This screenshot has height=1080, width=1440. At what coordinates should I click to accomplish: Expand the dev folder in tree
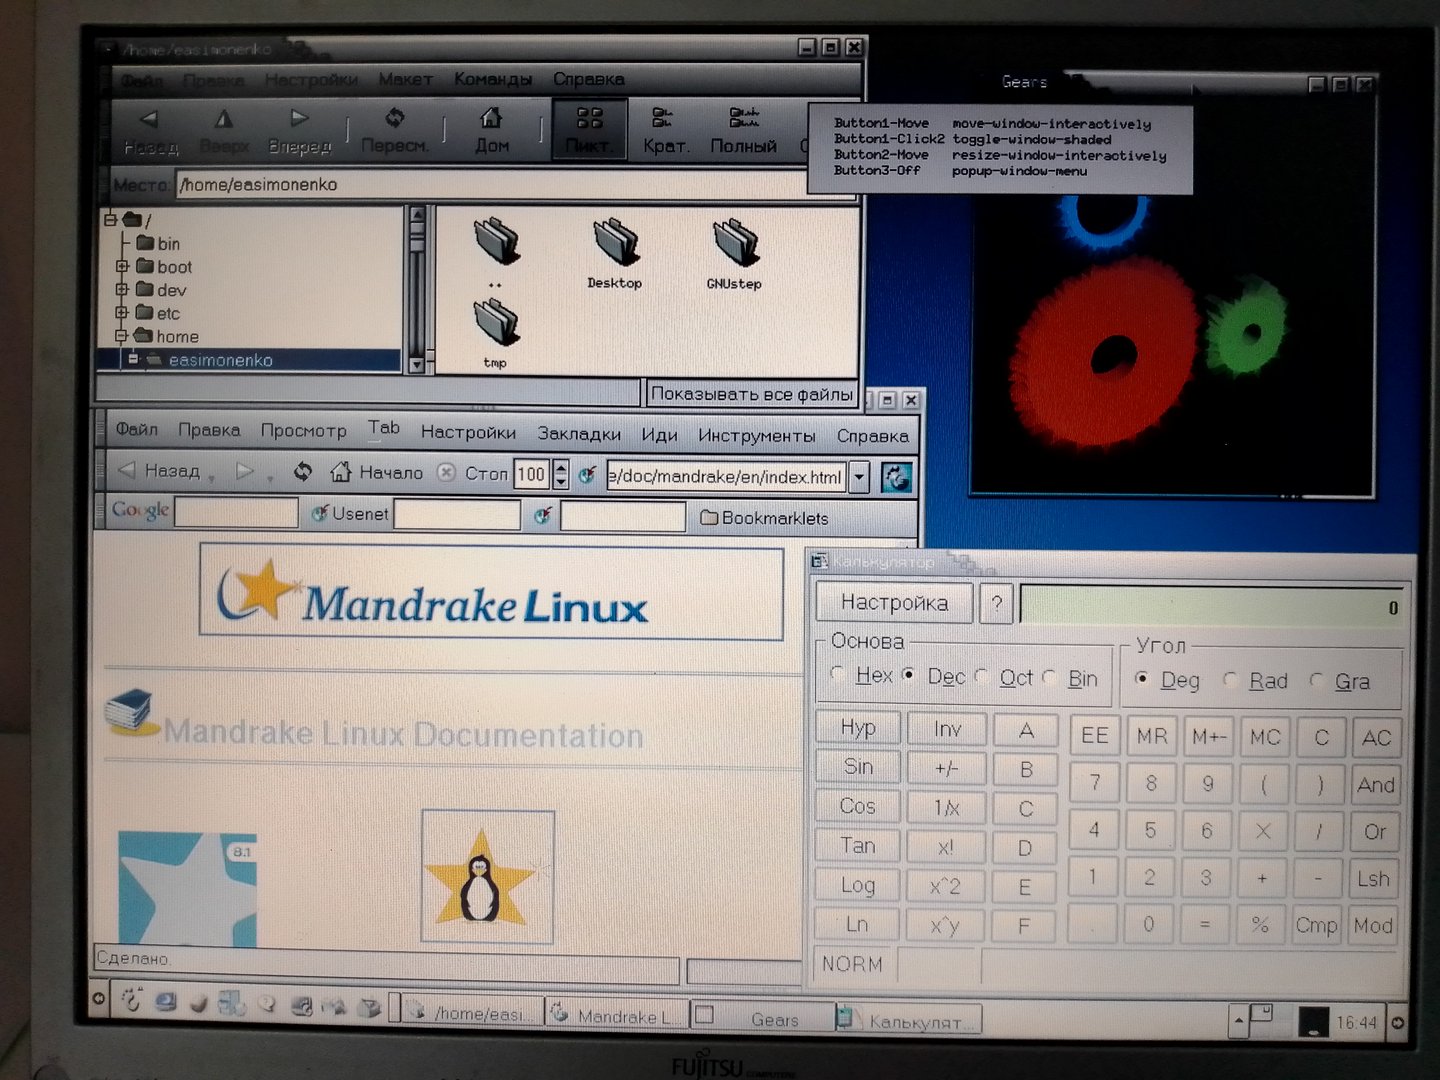coord(122,289)
